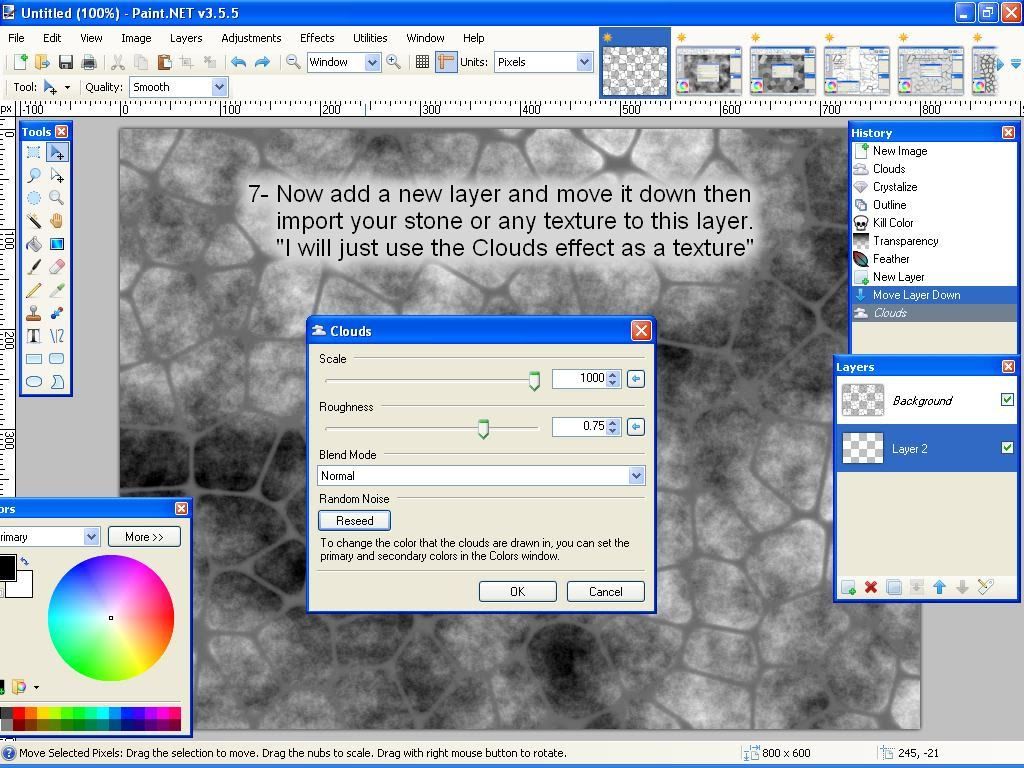Open the palette menu dropdown arrow
The height and width of the screenshot is (768, 1024).
[36, 687]
